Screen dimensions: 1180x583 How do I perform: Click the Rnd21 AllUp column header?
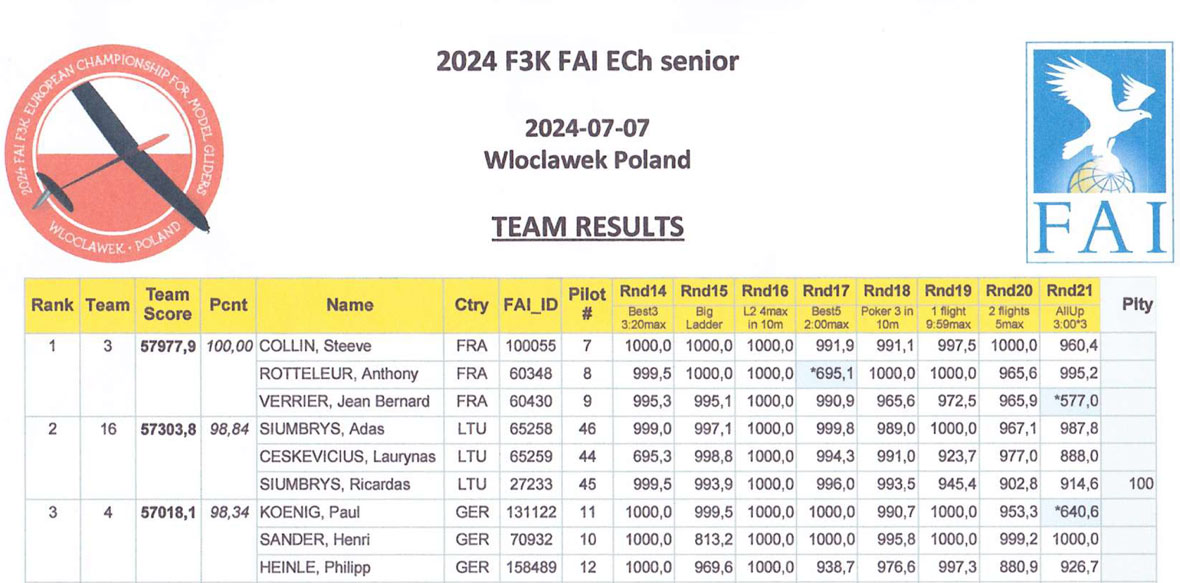(x=1070, y=305)
